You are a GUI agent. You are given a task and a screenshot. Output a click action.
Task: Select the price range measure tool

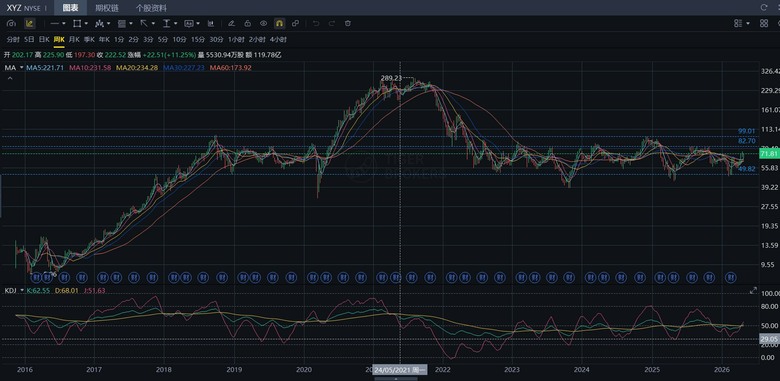click(167, 23)
